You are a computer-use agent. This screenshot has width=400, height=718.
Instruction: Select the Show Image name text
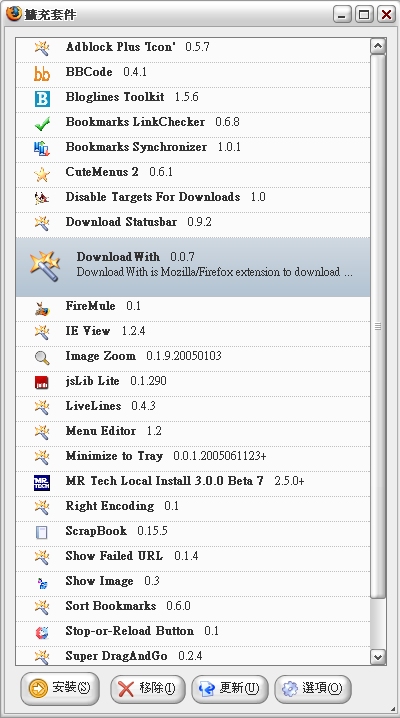99,581
